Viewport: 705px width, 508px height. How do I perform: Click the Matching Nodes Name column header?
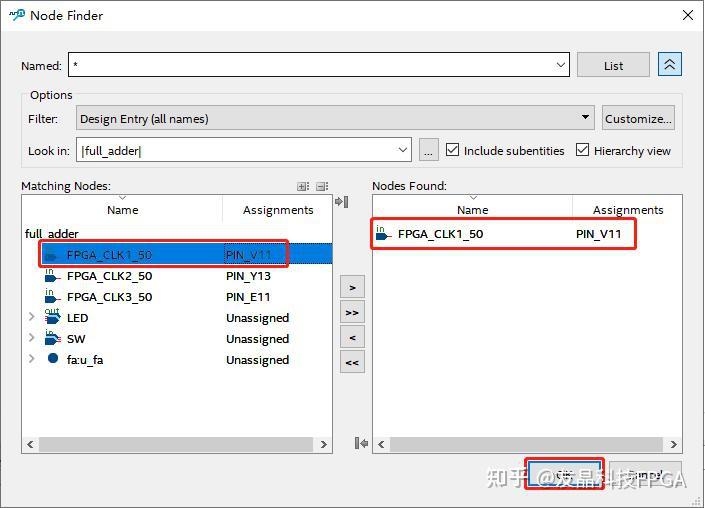[x=122, y=210]
